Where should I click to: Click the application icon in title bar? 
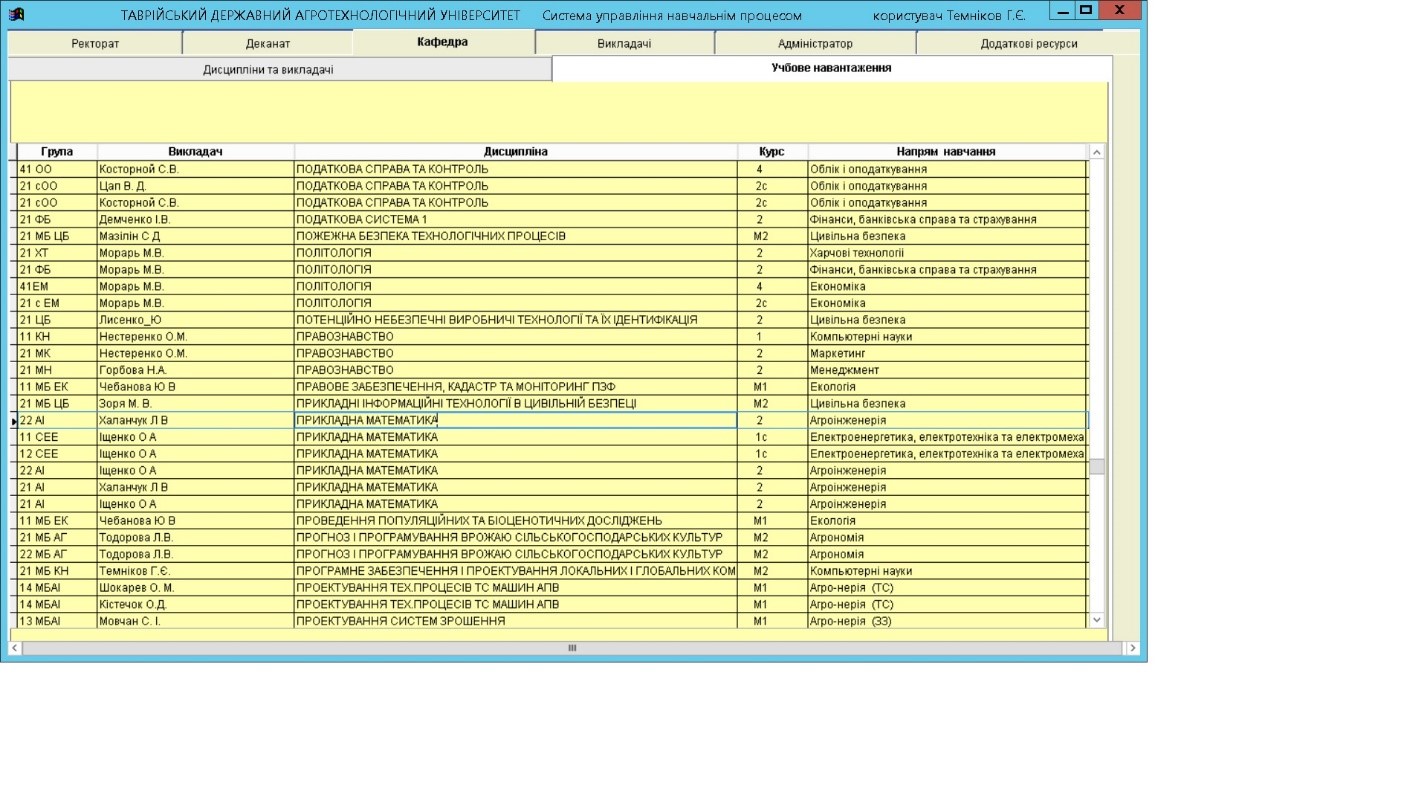pyautogui.click(x=16, y=15)
